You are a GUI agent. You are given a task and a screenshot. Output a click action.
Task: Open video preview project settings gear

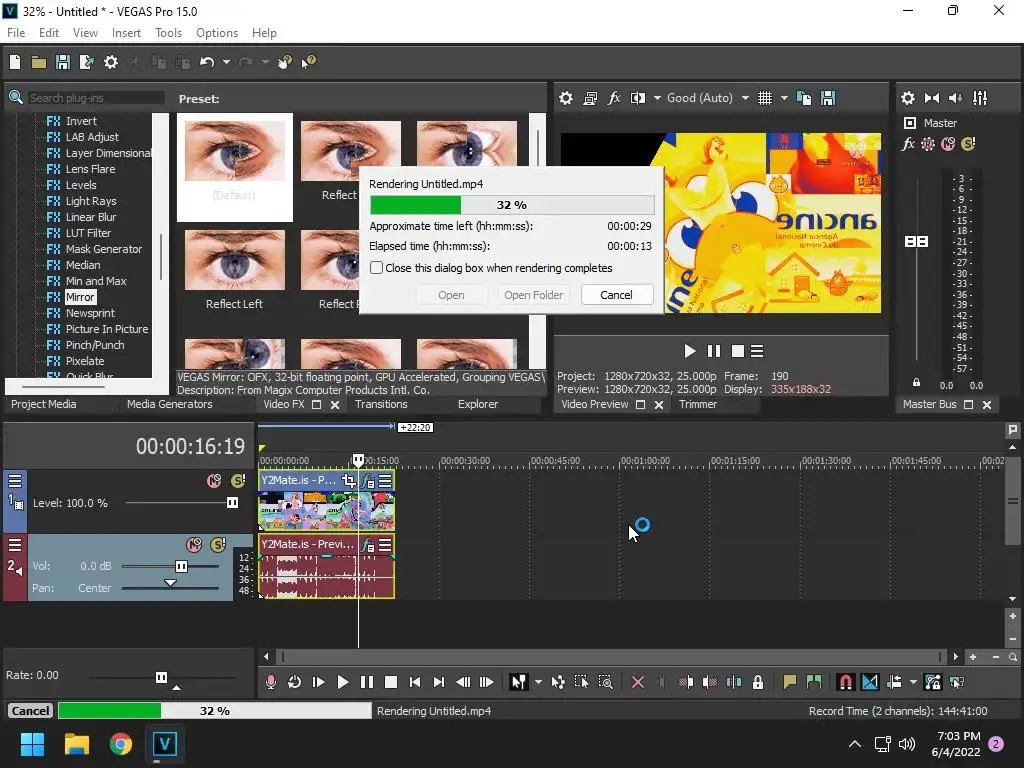566,98
